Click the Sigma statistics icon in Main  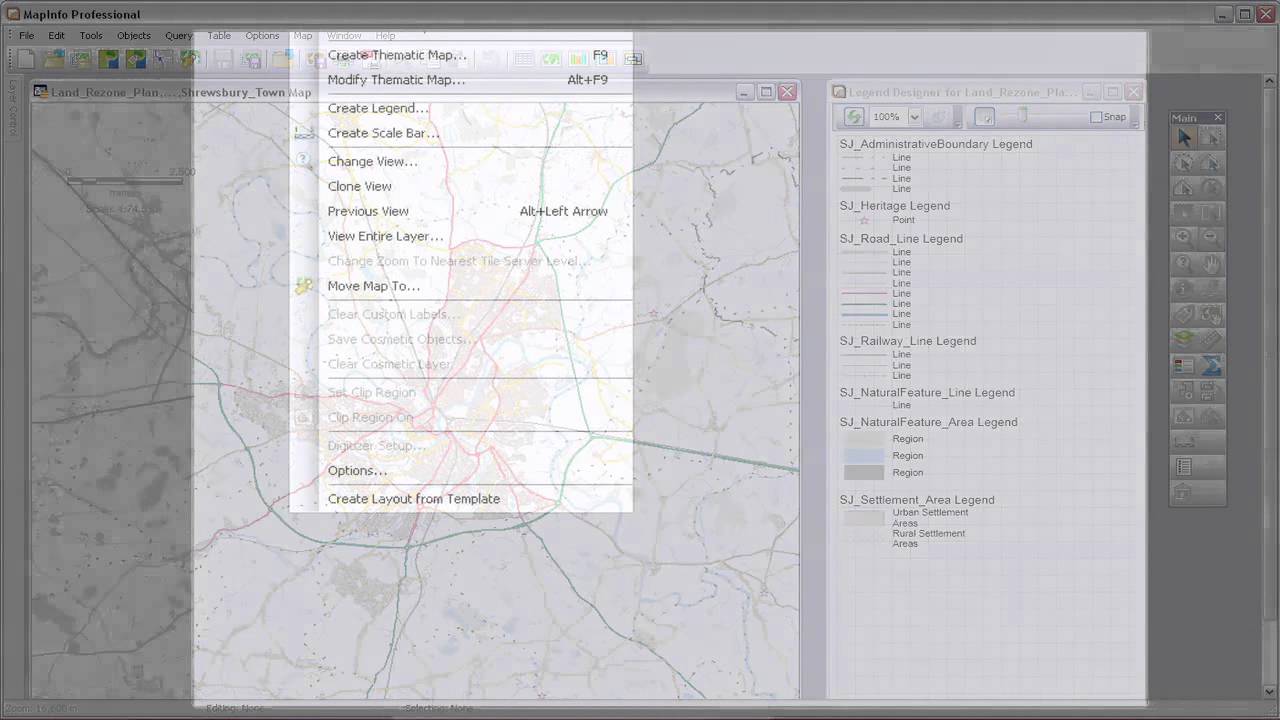pyautogui.click(x=1211, y=366)
